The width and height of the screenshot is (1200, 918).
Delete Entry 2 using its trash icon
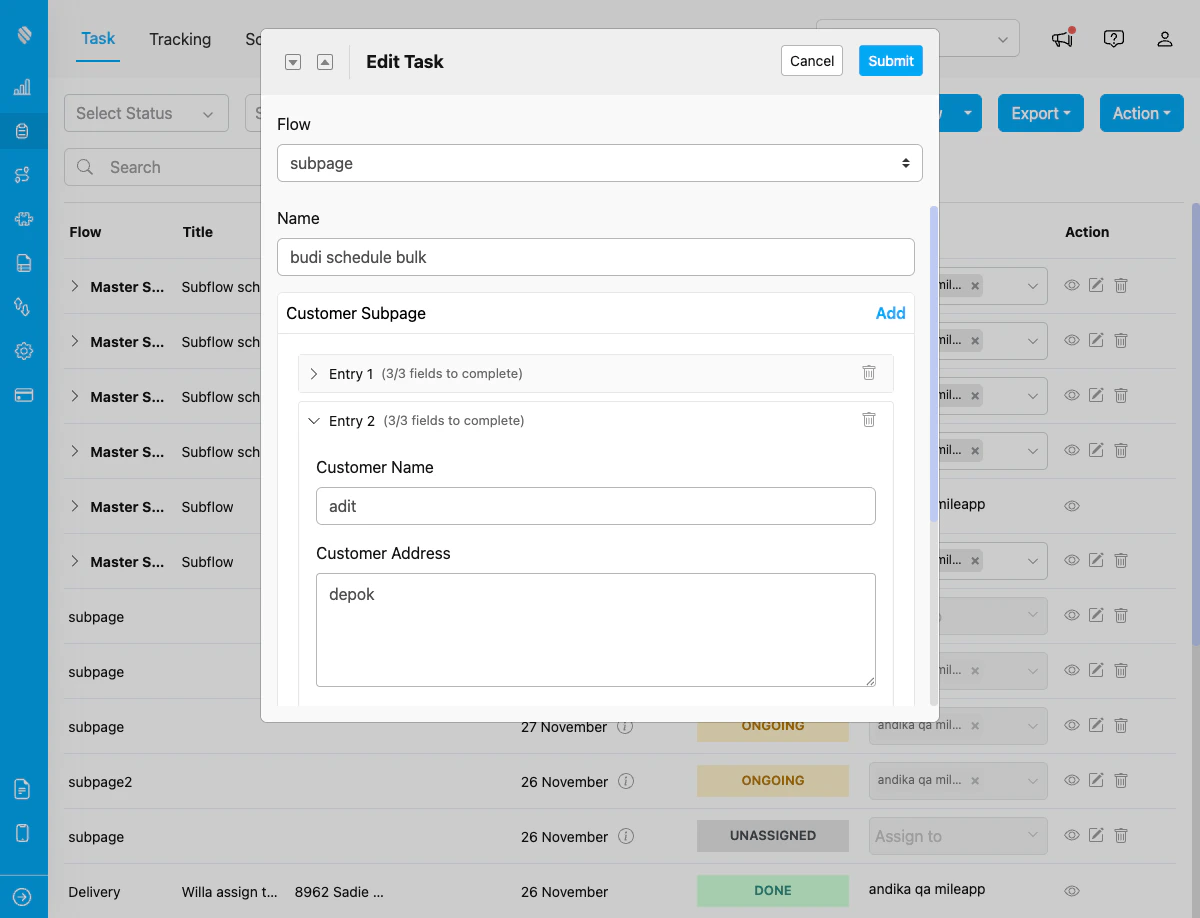(868, 420)
